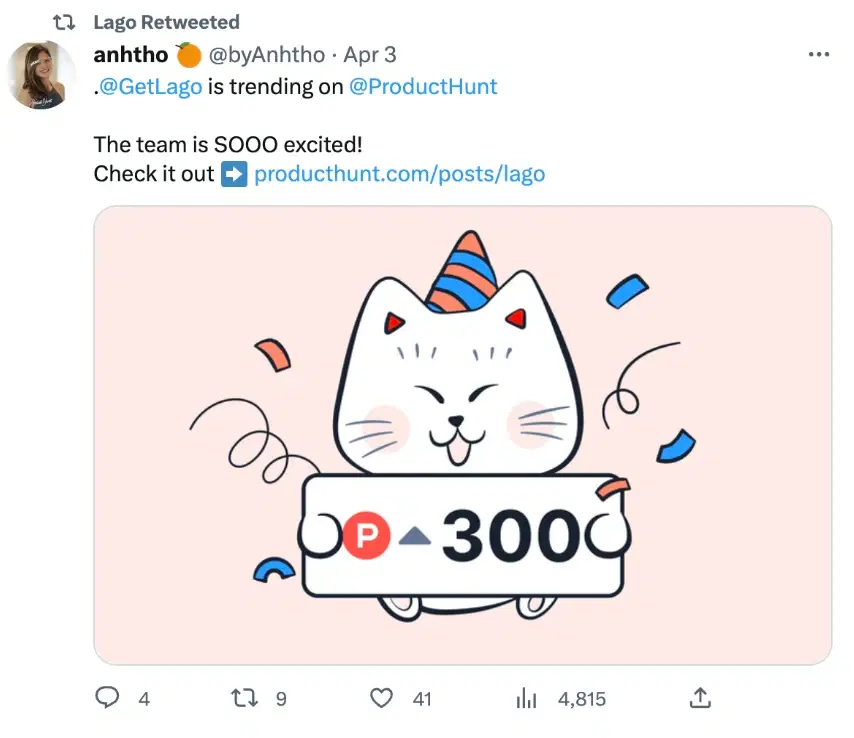This screenshot has height=738, width=854.
Task: Open the 'Apr 3' timestamp link
Action: point(369,55)
